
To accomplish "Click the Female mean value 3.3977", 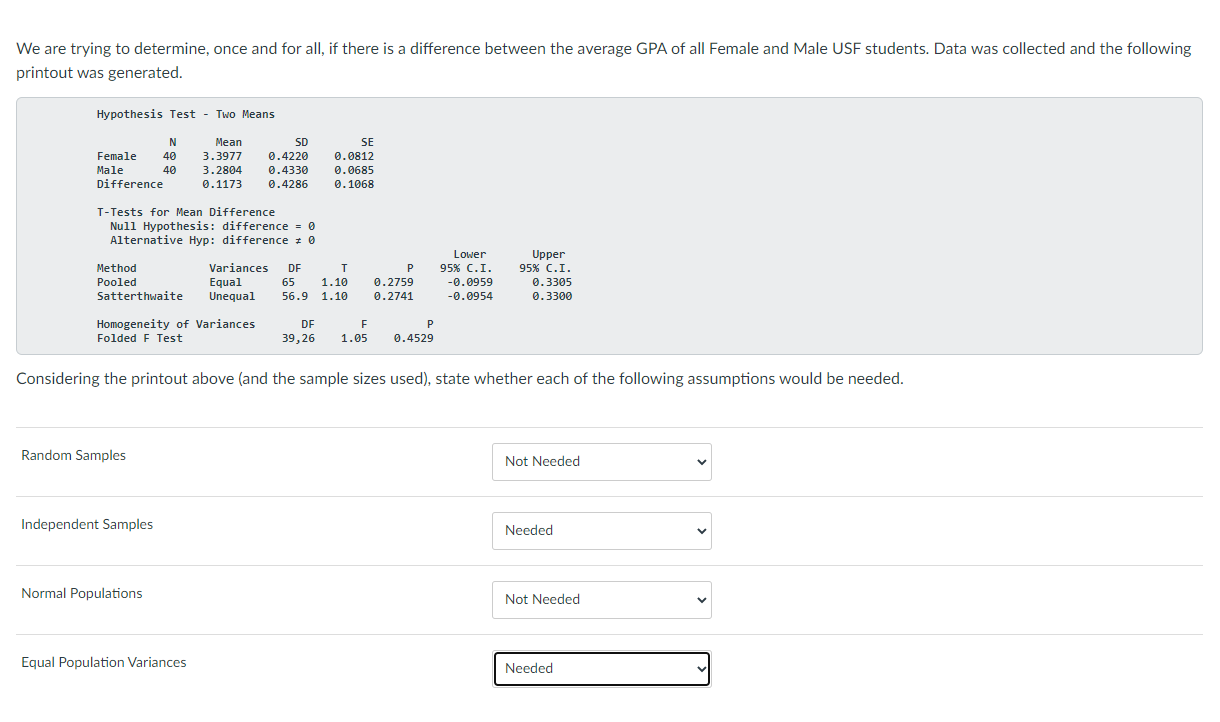I will pyautogui.click(x=222, y=156).
